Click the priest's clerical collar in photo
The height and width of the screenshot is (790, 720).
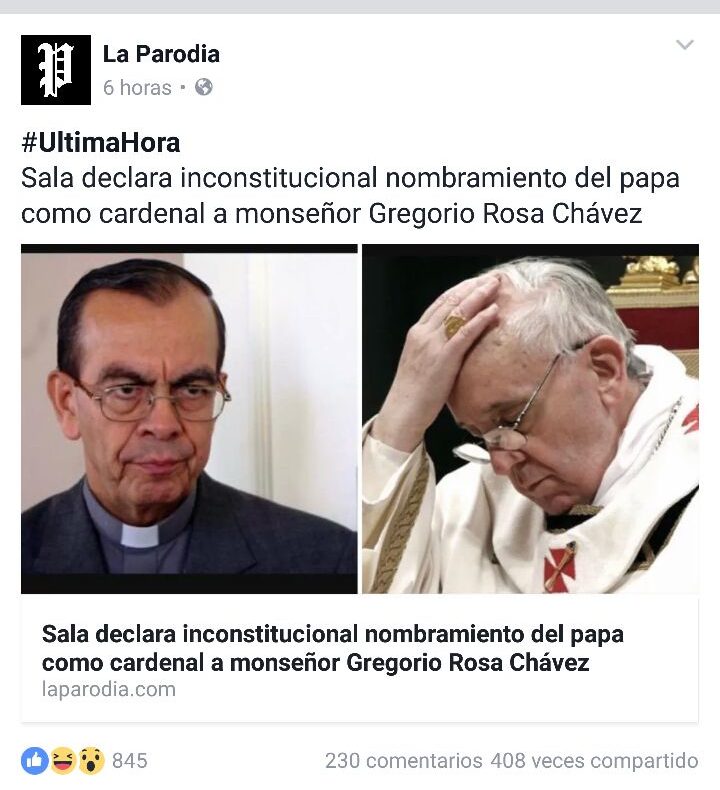pos(140,536)
